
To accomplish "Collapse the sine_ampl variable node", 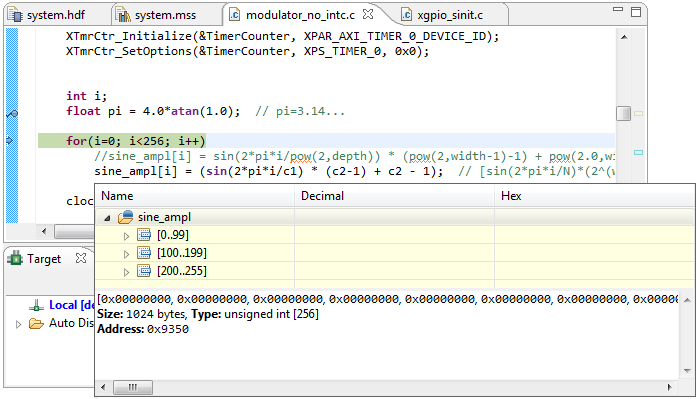I will pos(107,218).
